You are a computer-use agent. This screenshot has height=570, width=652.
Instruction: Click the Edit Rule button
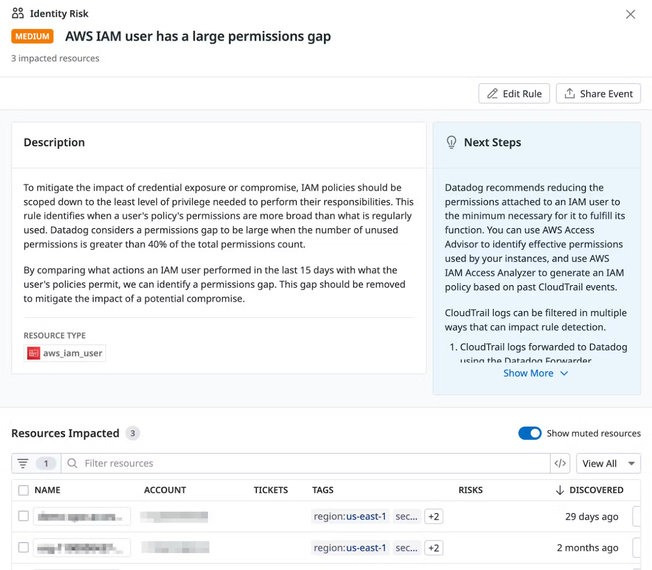pos(514,94)
